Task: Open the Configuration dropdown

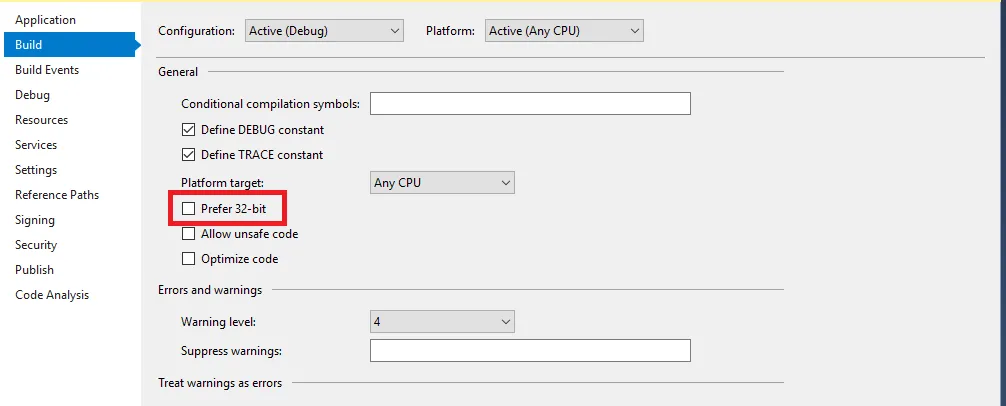Action: point(324,31)
